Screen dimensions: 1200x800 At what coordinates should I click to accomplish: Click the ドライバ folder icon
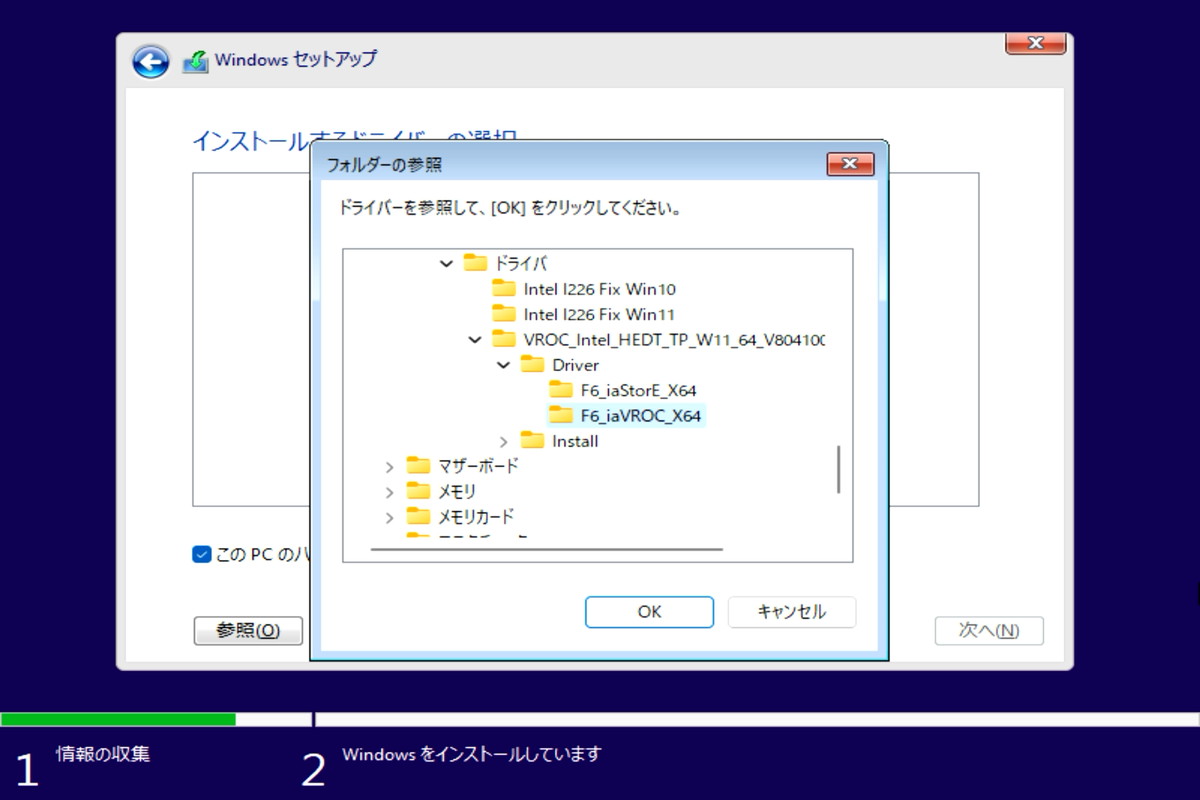[x=475, y=263]
